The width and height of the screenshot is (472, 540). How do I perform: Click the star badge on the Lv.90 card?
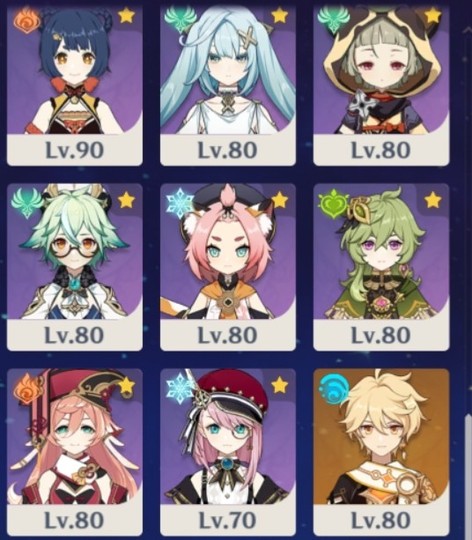(126, 16)
